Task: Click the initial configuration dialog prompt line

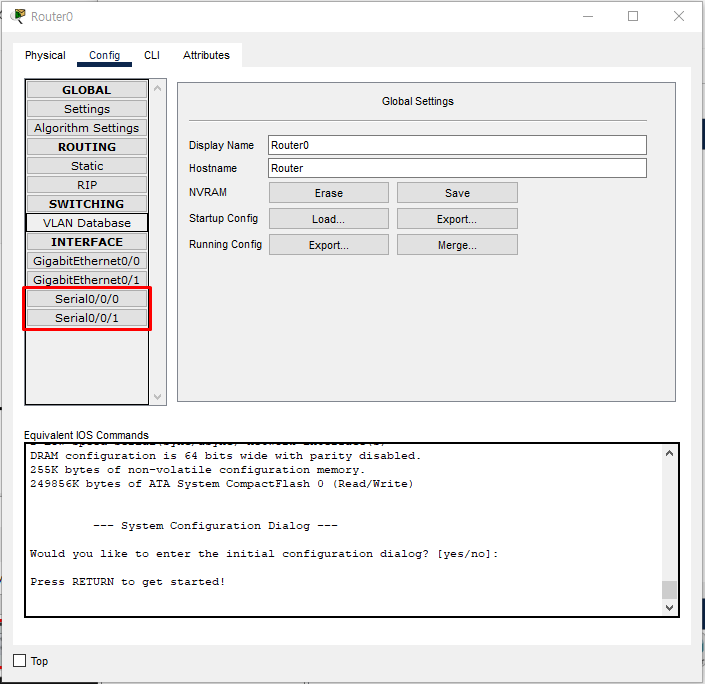Action: point(264,554)
